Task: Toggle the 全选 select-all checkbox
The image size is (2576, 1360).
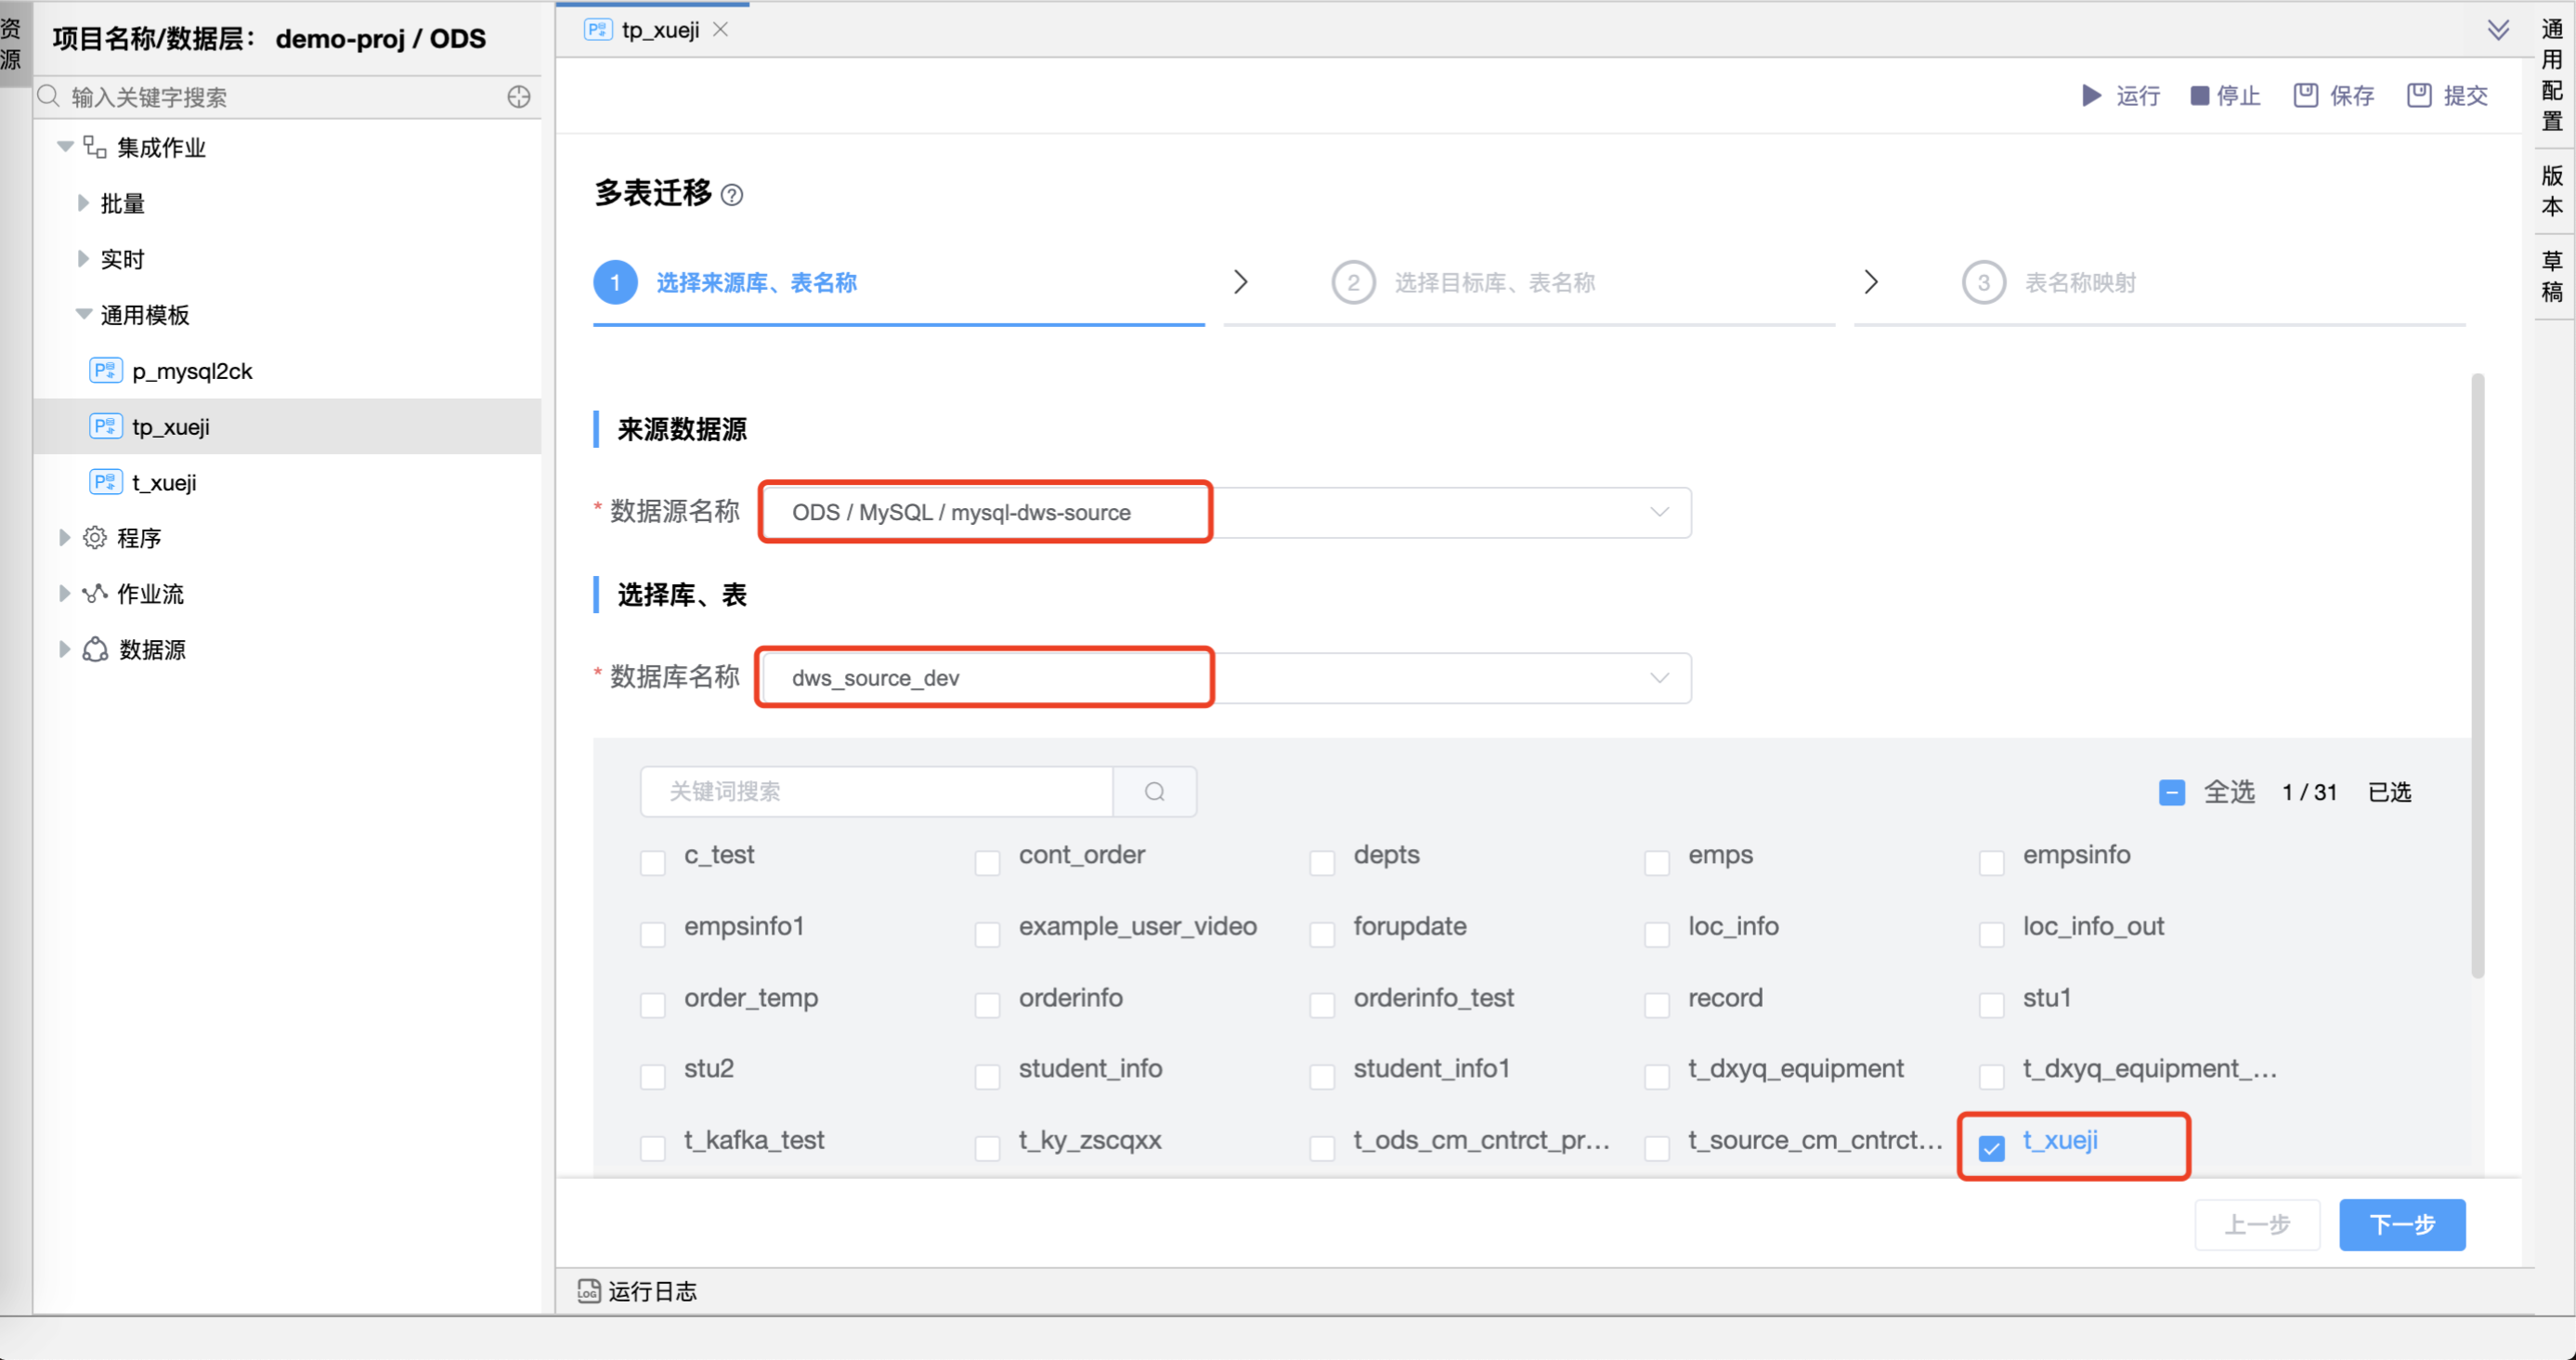Action: [2171, 793]
